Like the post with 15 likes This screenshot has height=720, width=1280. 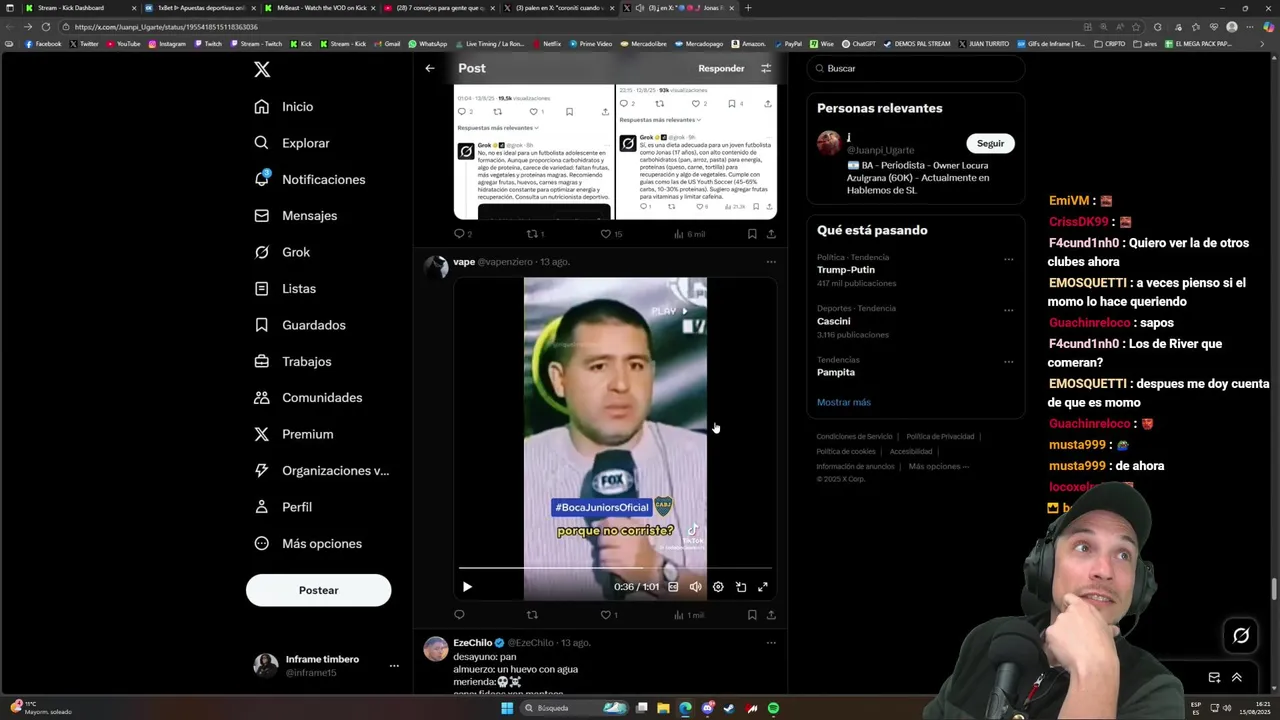coord(611,234)
